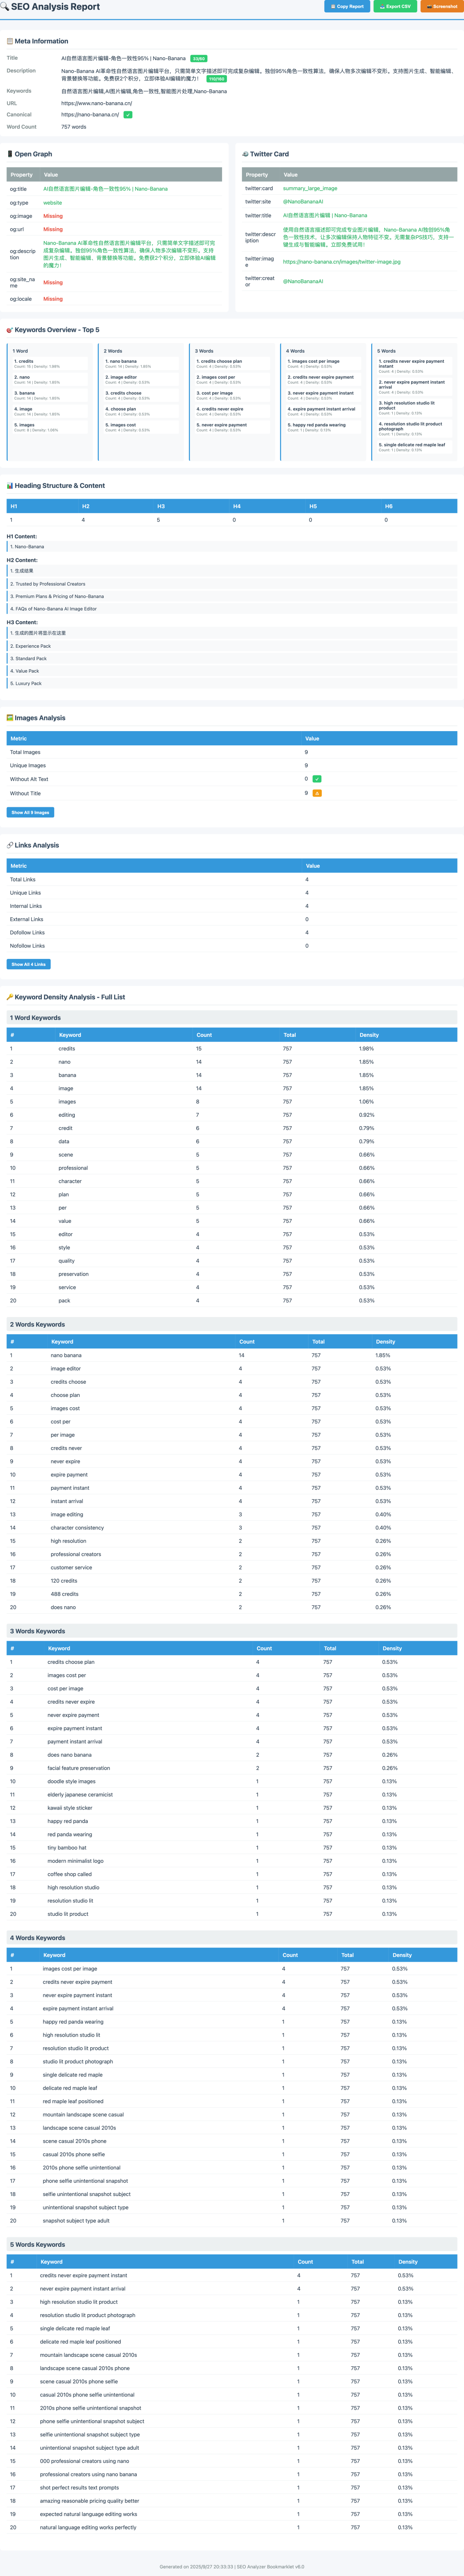Click the link icon beside Links Analysis heading
This screenshot has height=2576, width=464.
10,845
